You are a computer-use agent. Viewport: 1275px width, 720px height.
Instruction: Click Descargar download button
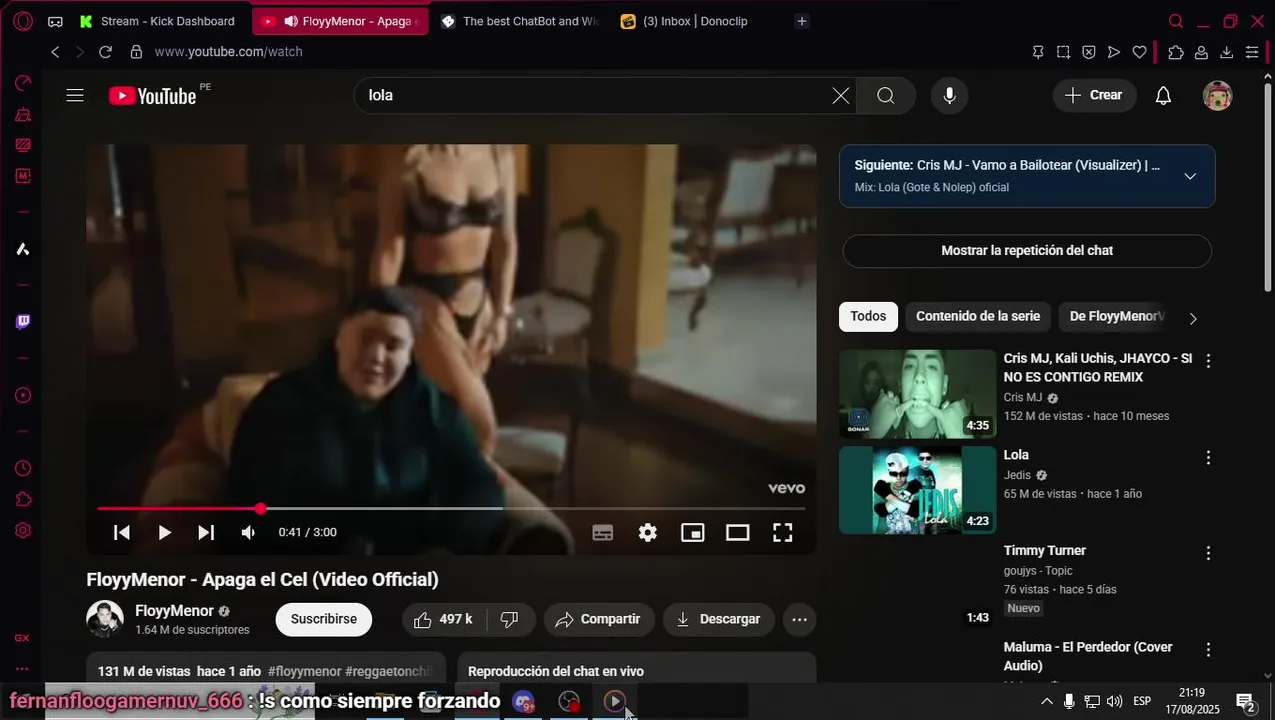pos(719,619)
